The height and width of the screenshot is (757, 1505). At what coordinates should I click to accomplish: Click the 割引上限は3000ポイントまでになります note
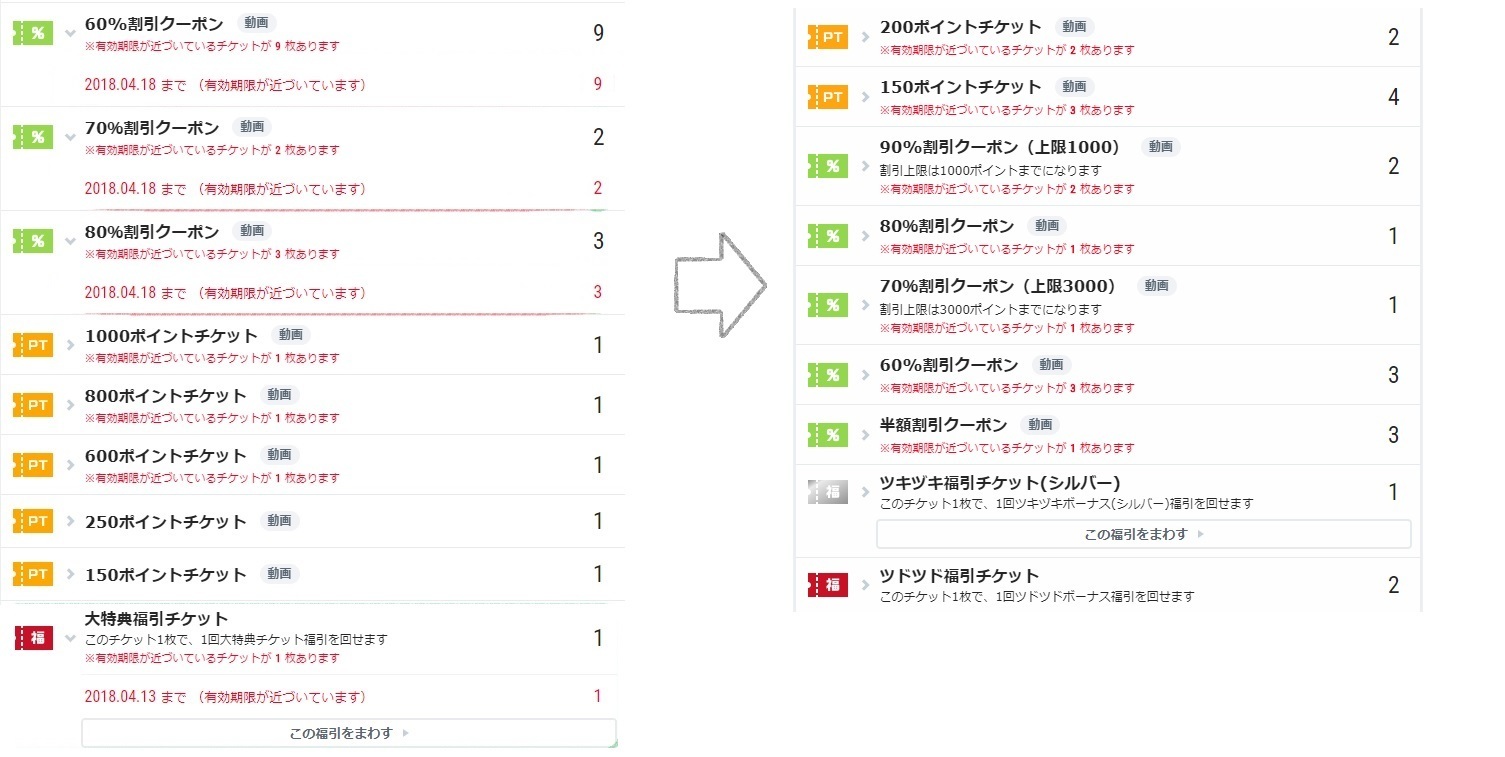pos(990,309)
